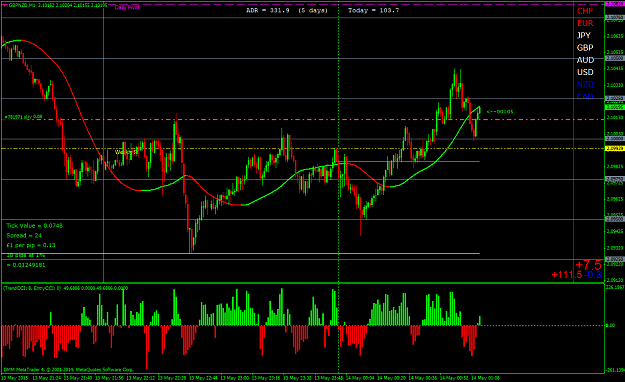Click the grey 2.10500 round-number price tag
This screenshot has width=625, height=382.
[615, 58]
